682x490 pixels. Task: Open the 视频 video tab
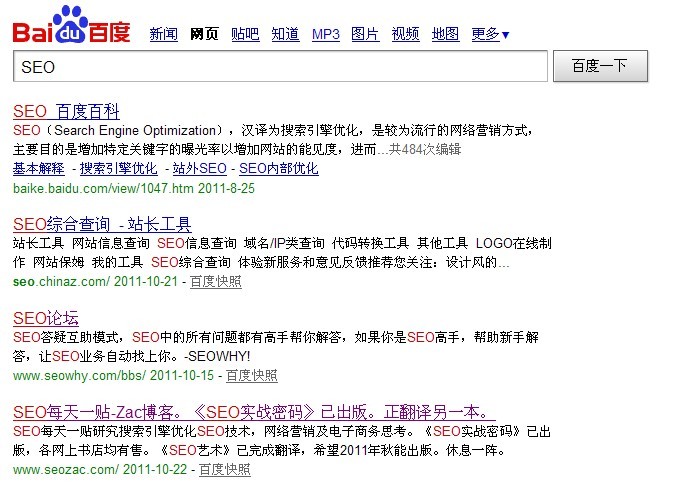[405, 34]
